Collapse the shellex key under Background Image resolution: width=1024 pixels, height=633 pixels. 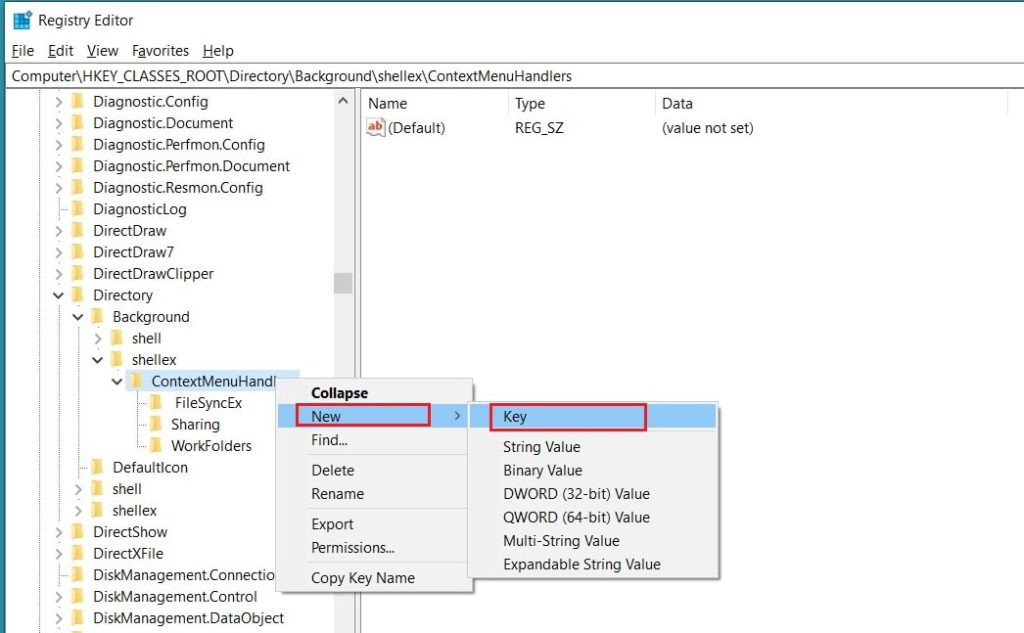[97, 361]
